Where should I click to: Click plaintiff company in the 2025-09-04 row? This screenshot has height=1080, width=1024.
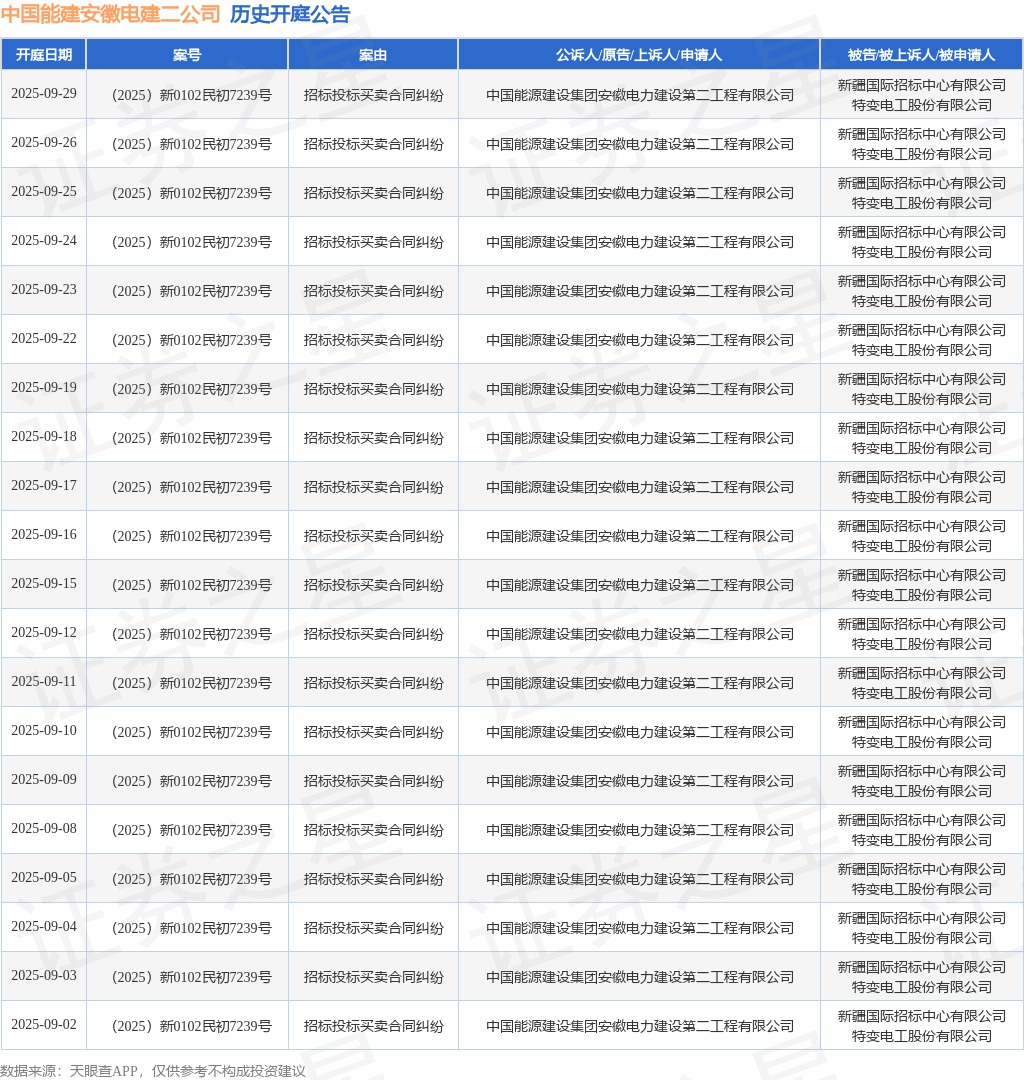tap(640, 927)
